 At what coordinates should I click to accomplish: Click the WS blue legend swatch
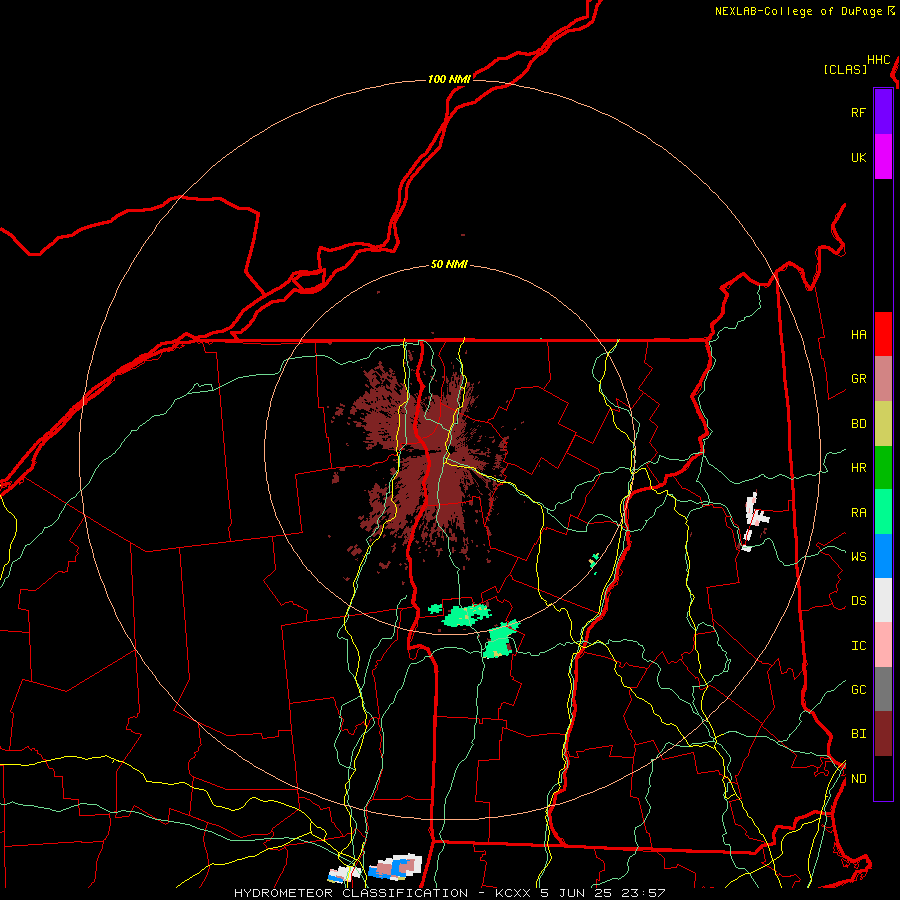click(883, 556)
